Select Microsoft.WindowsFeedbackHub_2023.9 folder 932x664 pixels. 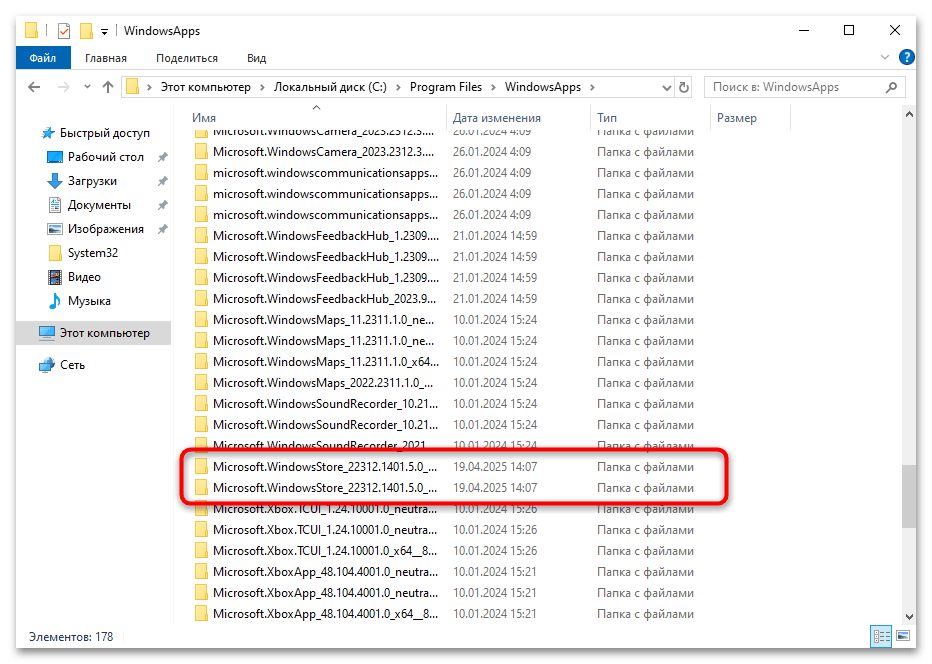[446, 298]
